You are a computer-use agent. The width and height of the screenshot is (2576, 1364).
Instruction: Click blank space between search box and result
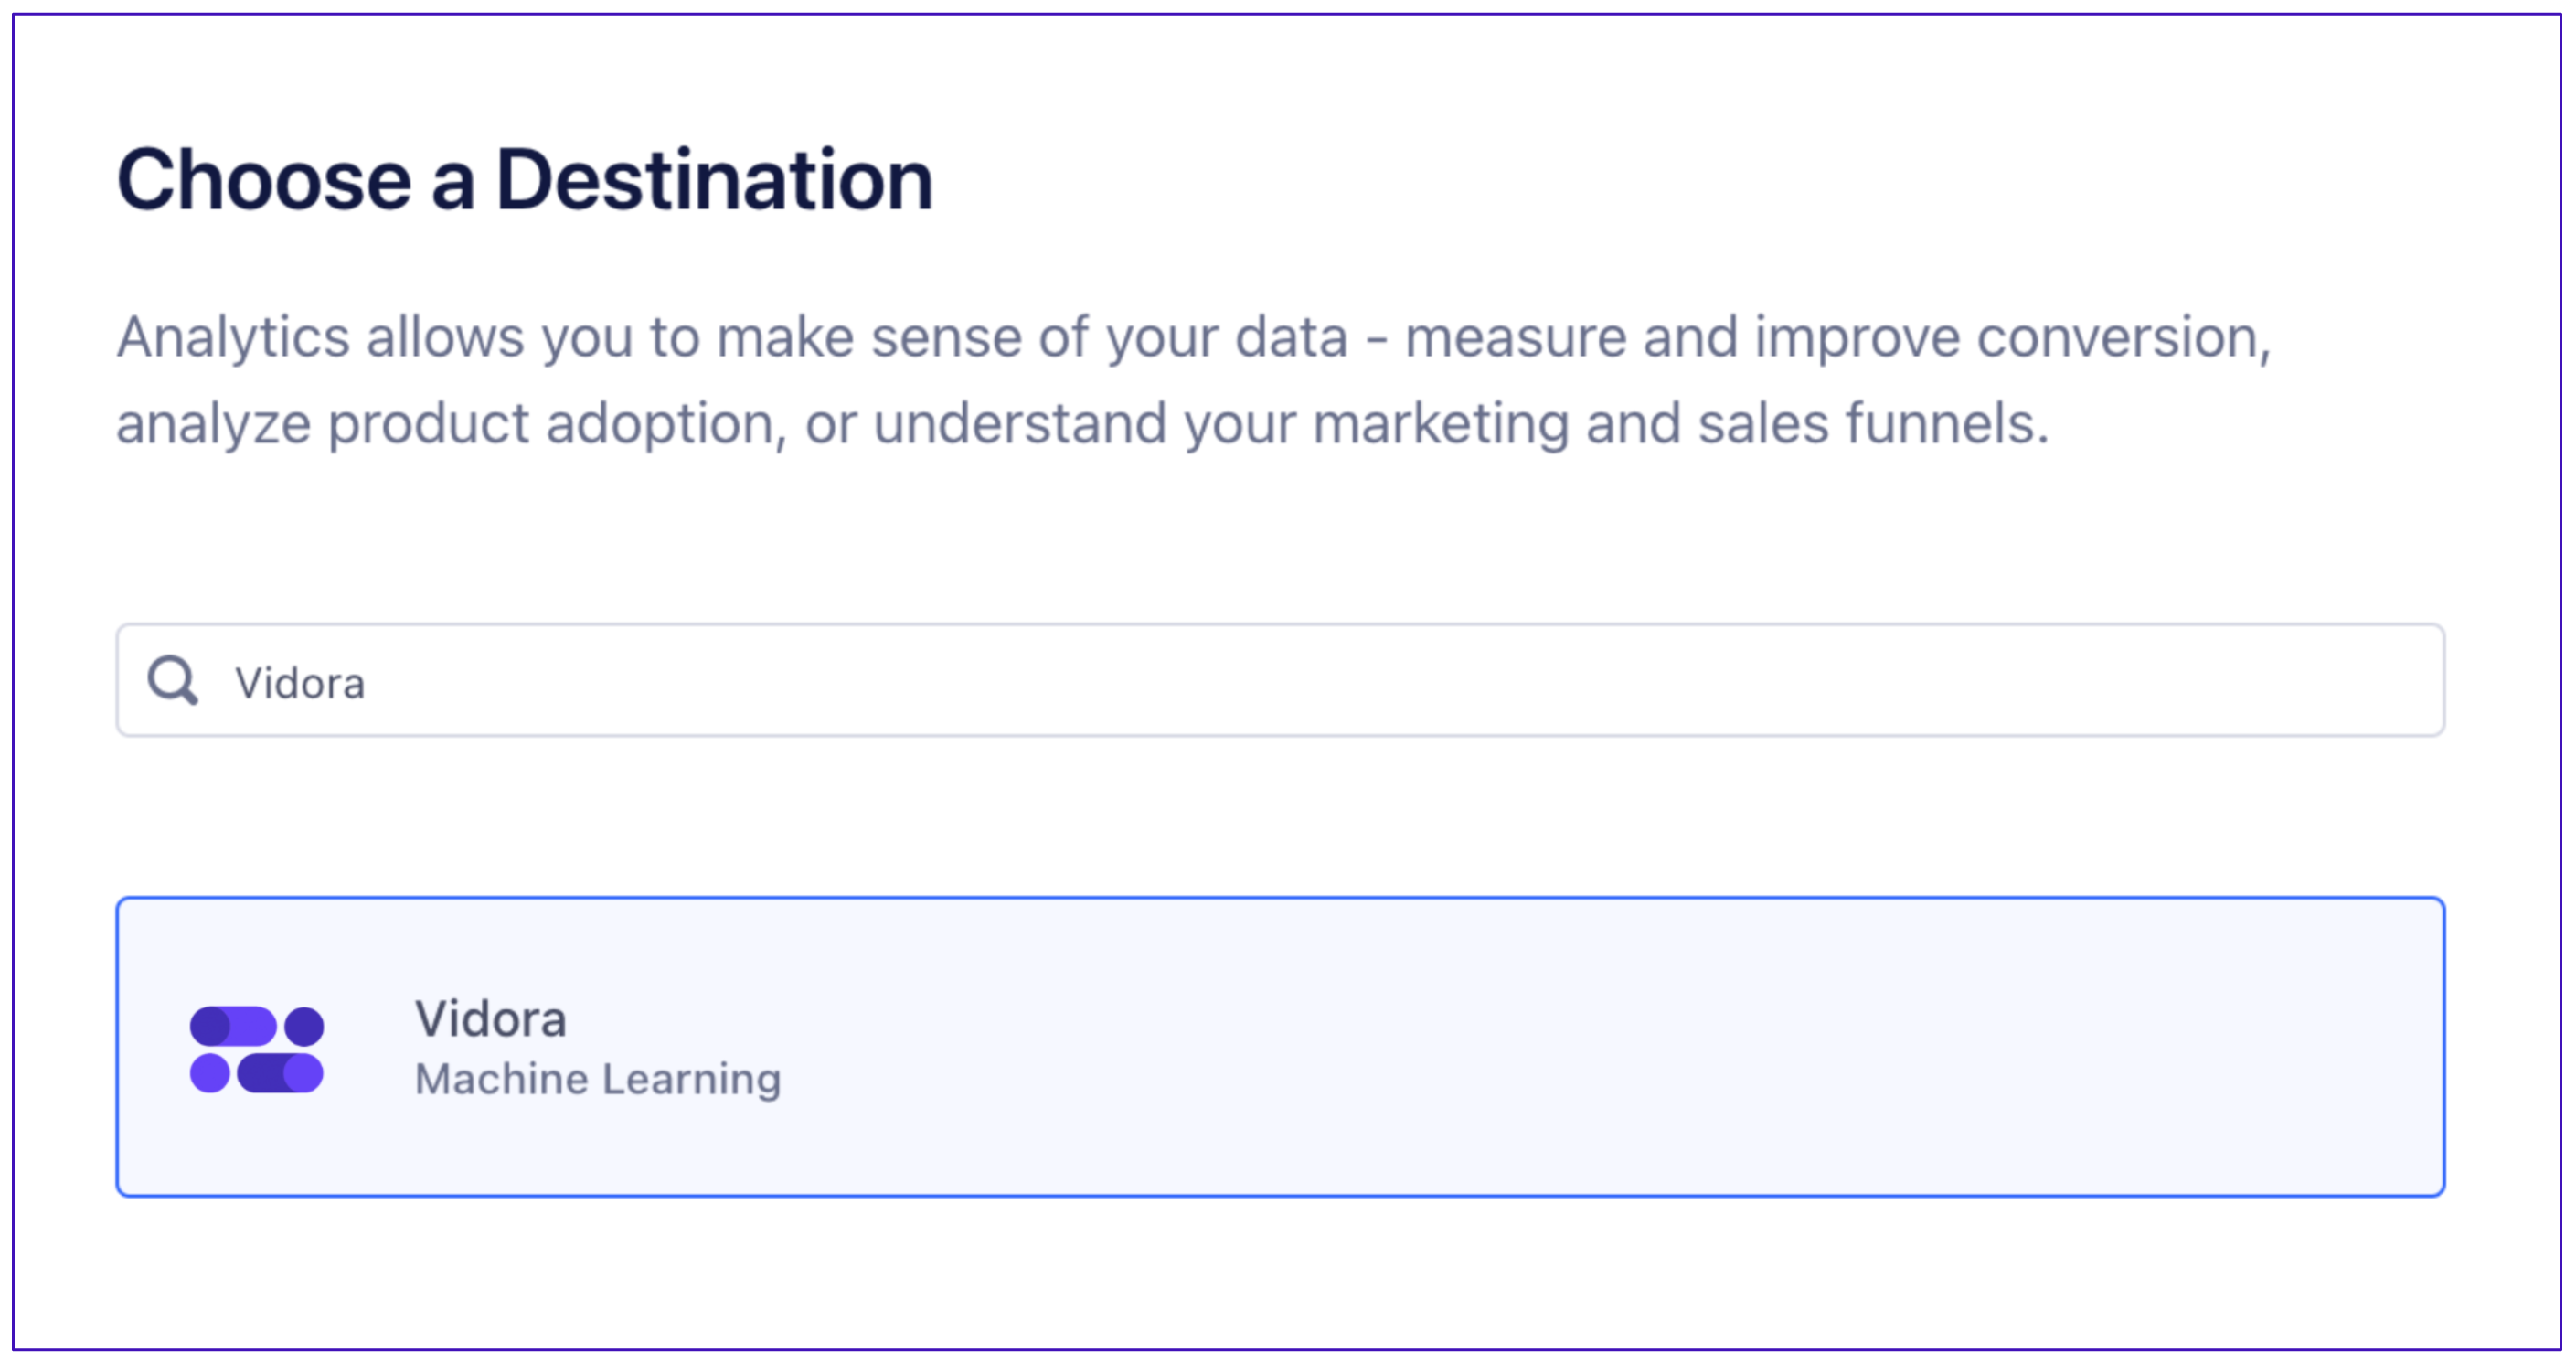pyautogui.click(x=1280, y=816)
